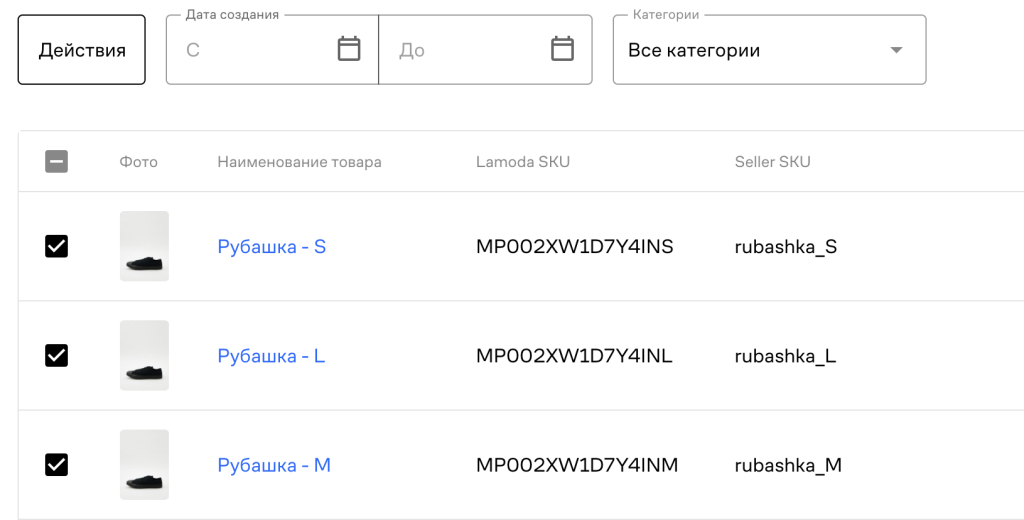
Task: Uncheck the Рубашка - L row
Action: pyautogui.click(x=57, y=355)
